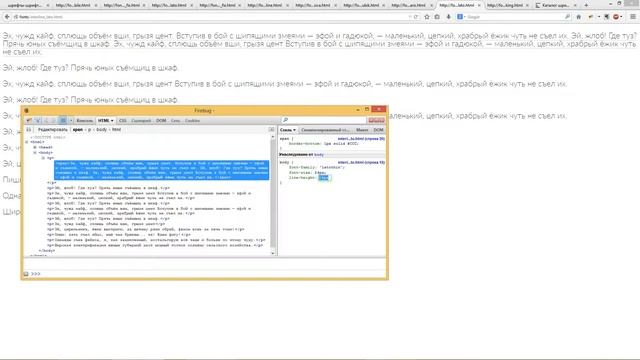Toggle the Firebug icon in the browser toolbar
The height and width of the screenshot is (360, 640).
click(x=591, y=17)
